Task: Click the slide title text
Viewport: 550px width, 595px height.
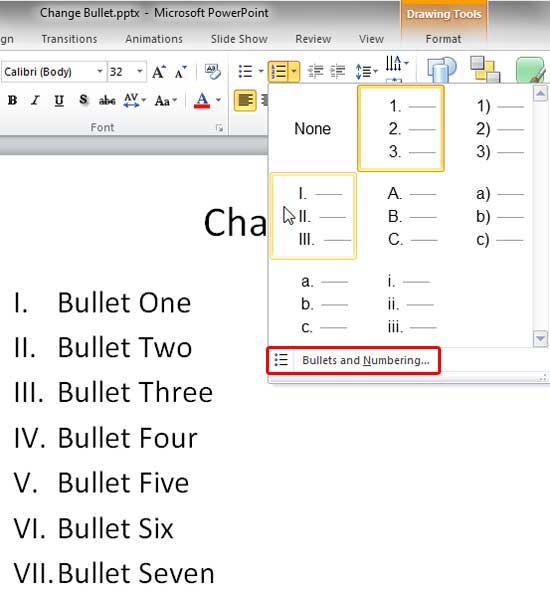Action: click(x=235, y=223)
